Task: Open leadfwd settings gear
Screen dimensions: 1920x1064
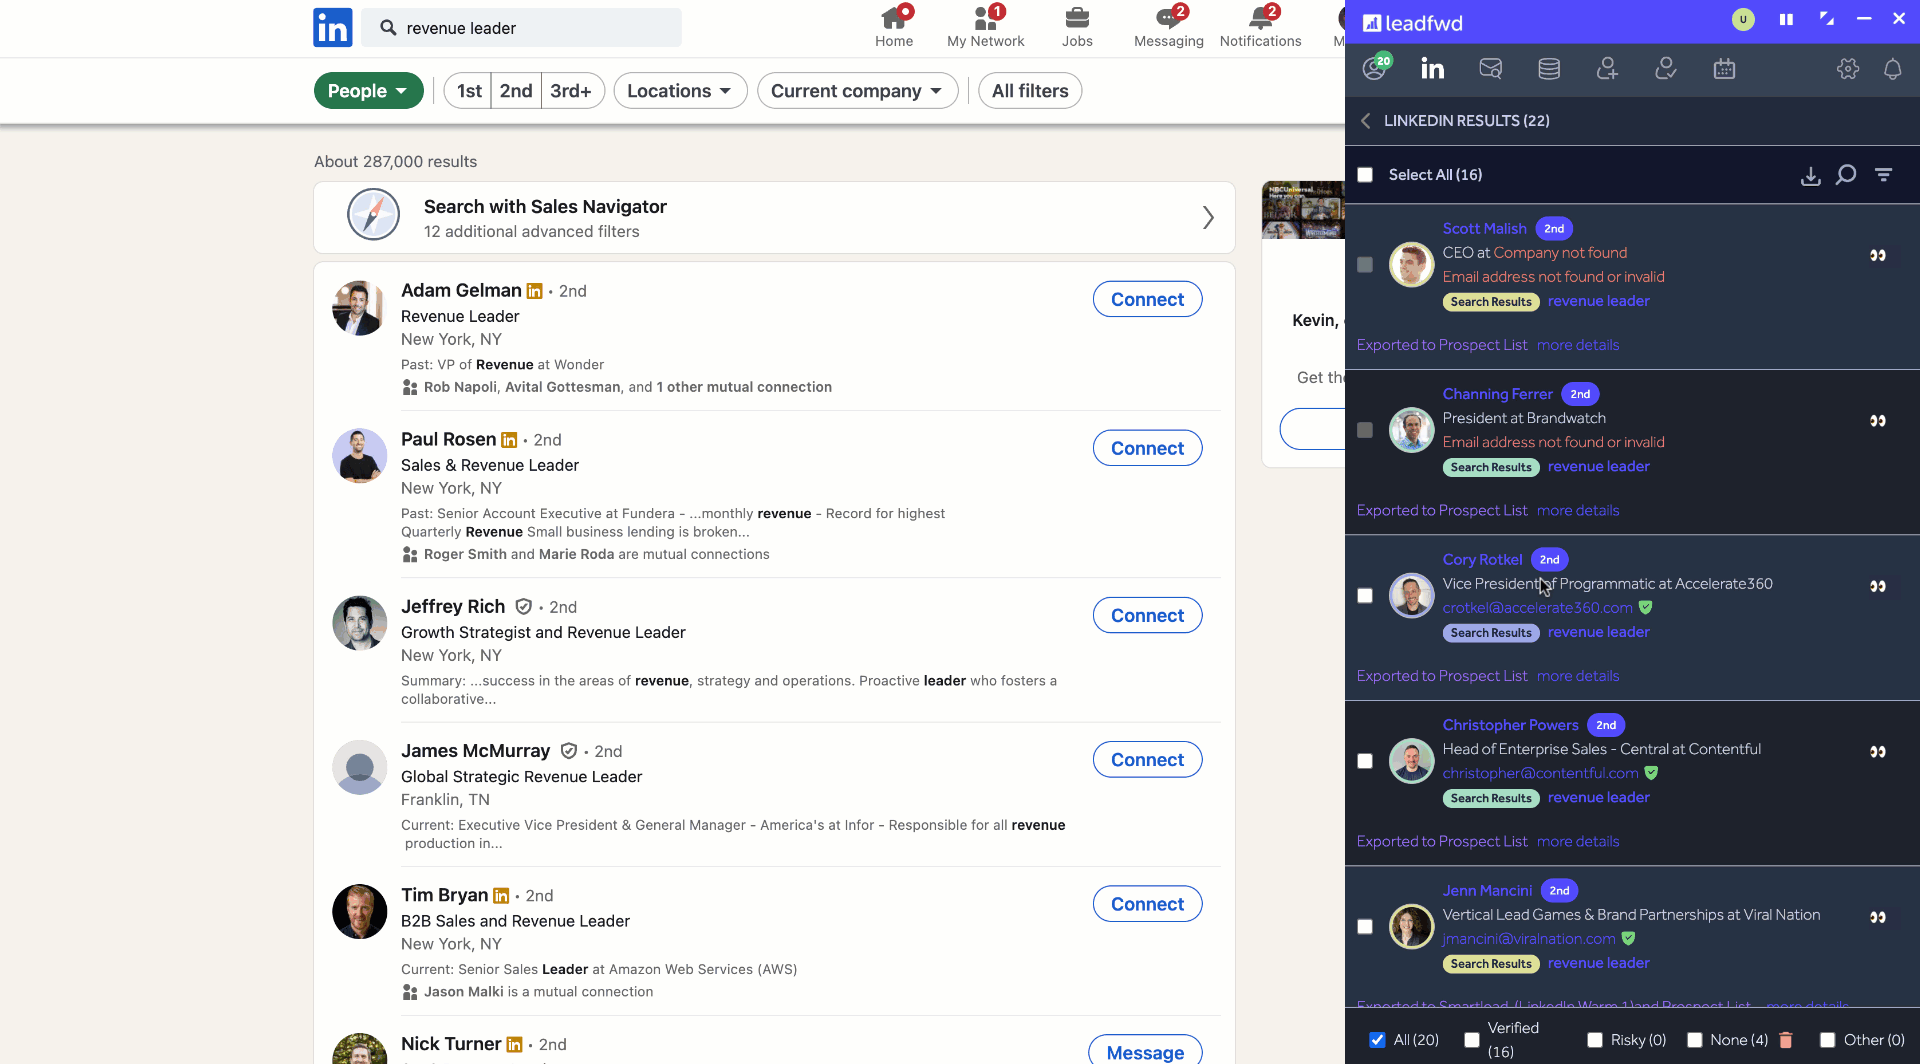Action: (x=1848, y=68)
